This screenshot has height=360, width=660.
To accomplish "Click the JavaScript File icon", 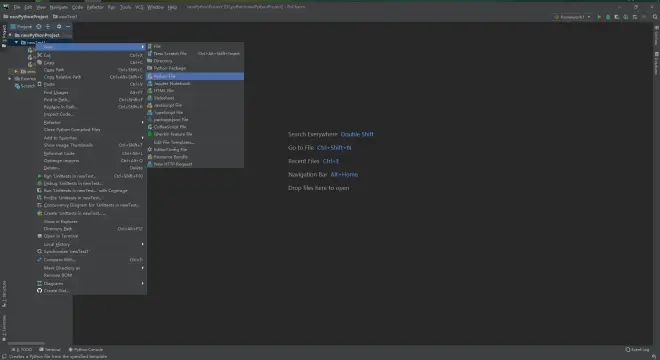I will 150,105.
